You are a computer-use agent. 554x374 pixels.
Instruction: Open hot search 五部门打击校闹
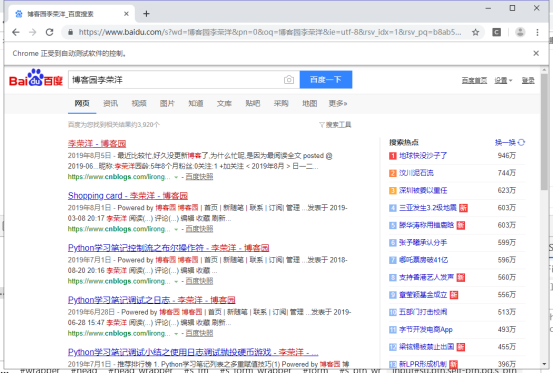pyautogui.click(x=423, y=312)
